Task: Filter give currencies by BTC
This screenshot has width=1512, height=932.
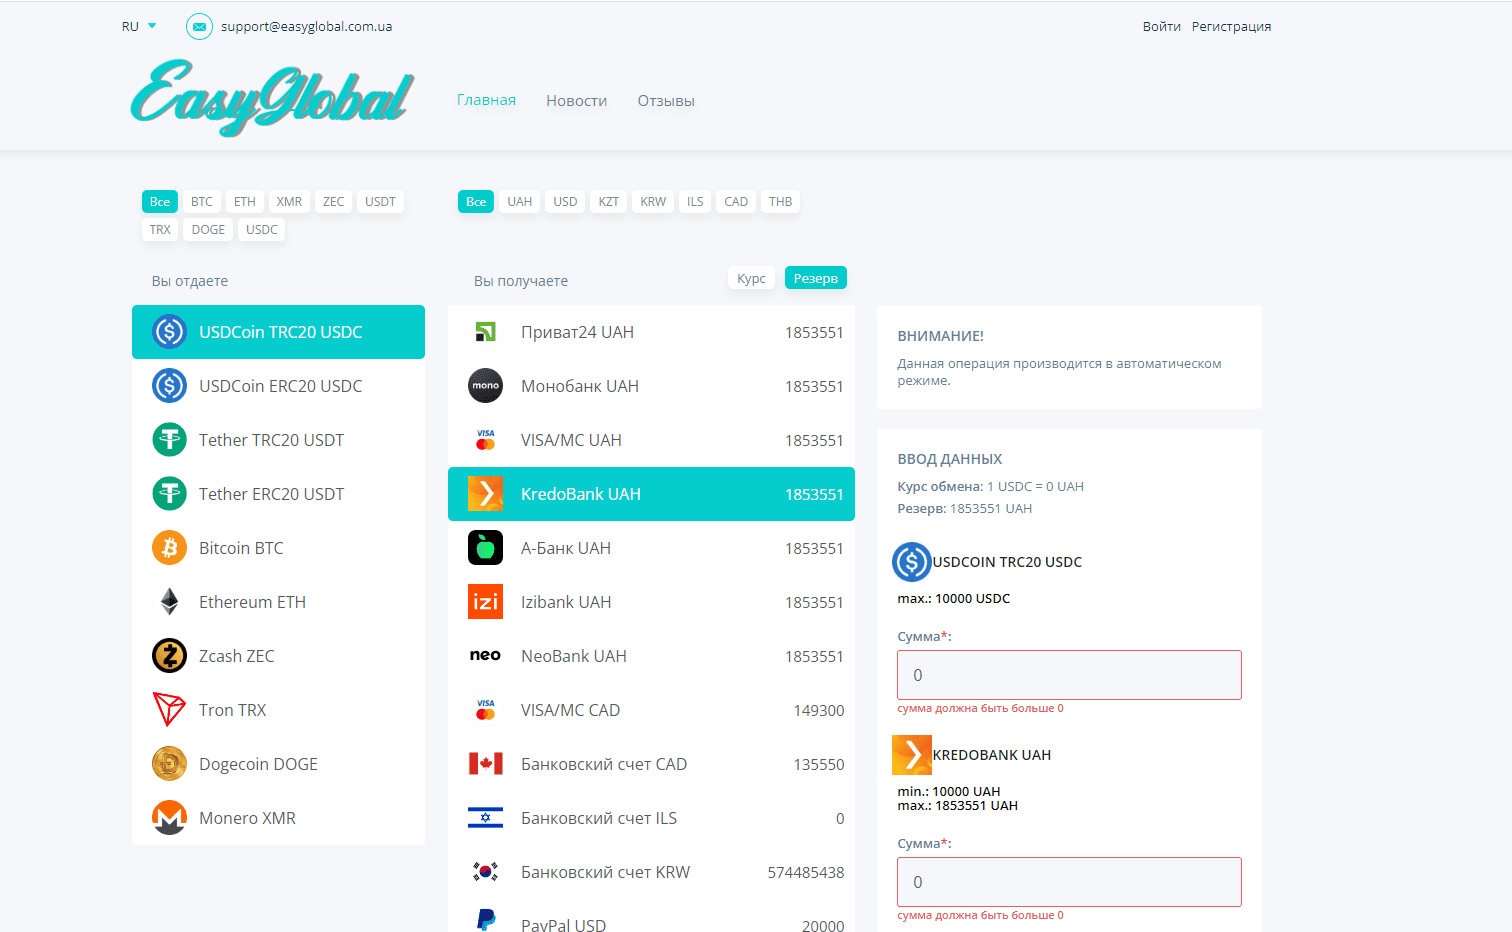Action: click(202, 201)
